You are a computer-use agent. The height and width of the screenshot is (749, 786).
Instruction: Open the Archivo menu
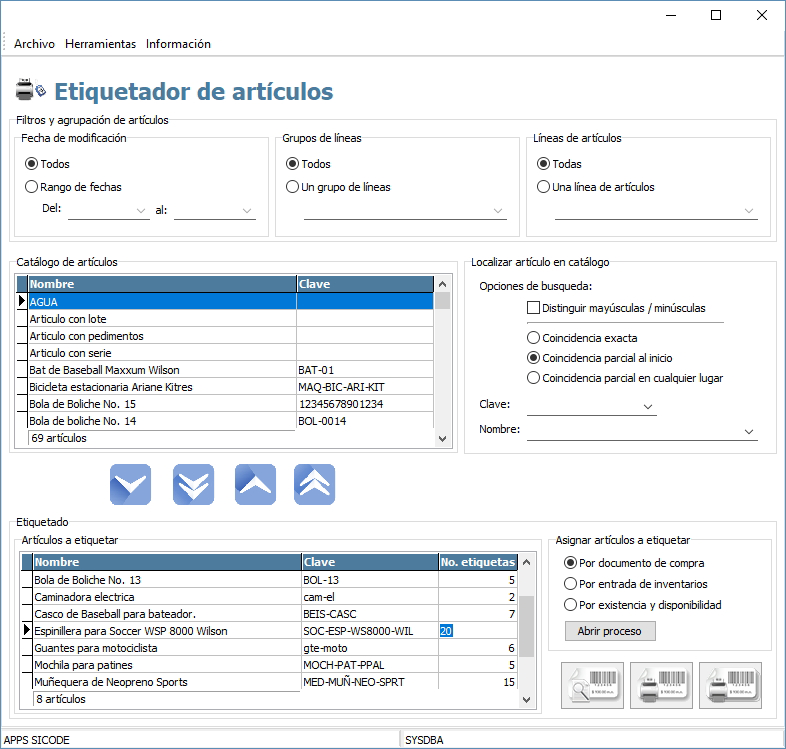[x=34, y=44]
